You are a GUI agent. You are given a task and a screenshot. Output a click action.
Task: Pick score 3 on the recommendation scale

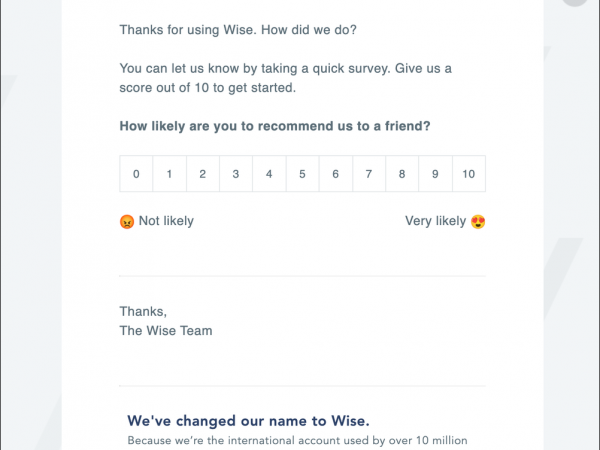click(236, 174)
